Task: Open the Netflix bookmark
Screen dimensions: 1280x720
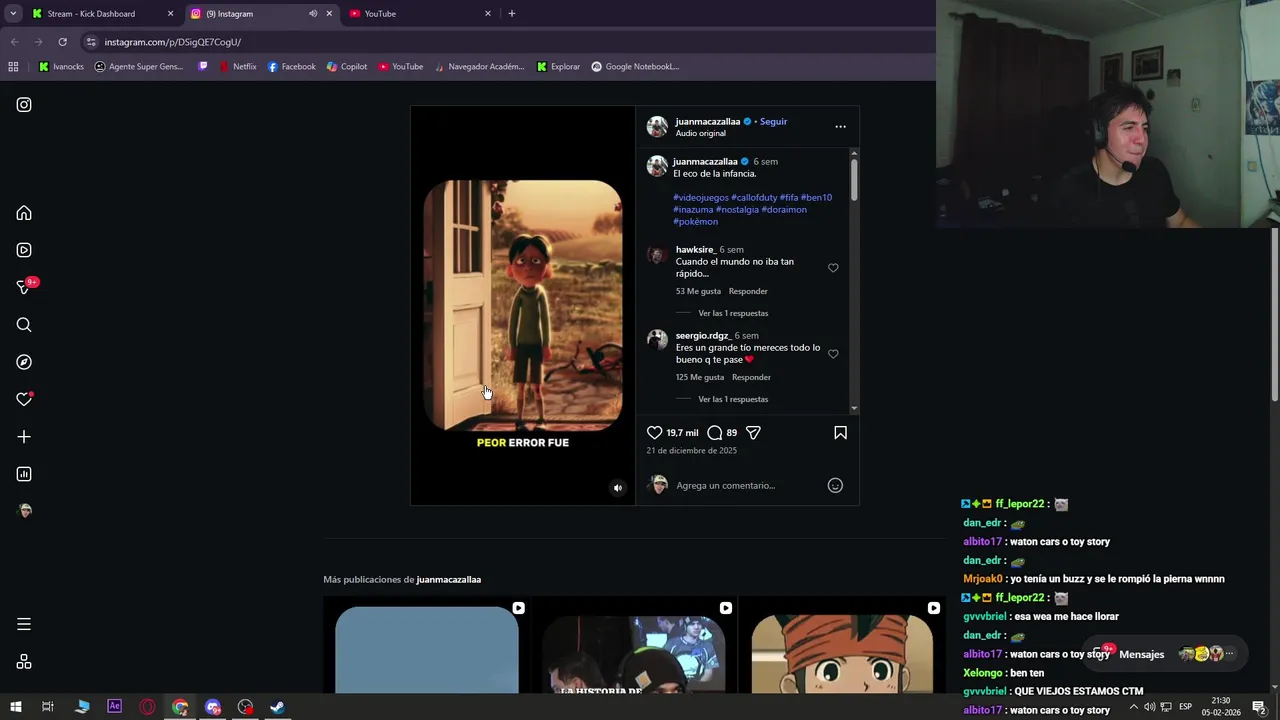Action: click(x=236, y=67)
